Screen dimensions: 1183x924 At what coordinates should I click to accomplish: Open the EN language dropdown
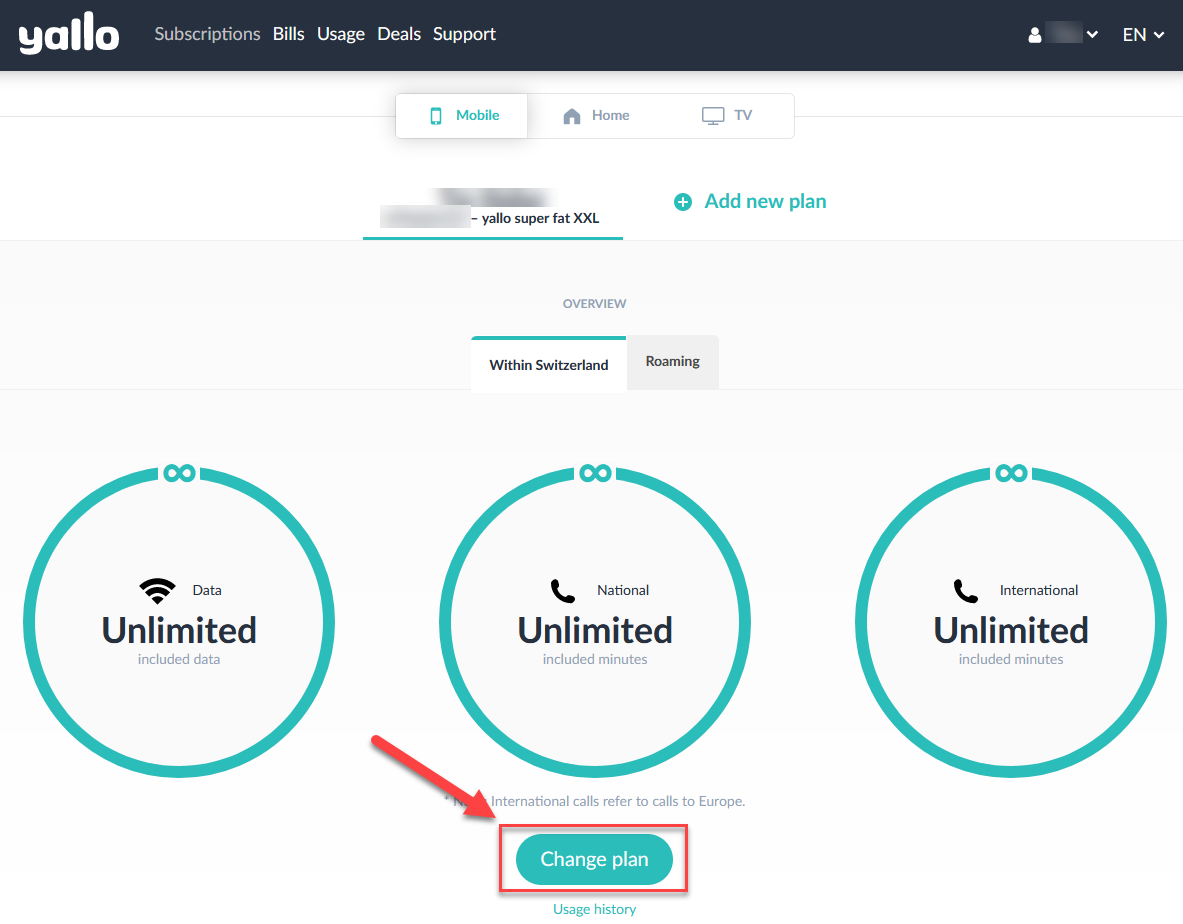[x=1143, y=35]
